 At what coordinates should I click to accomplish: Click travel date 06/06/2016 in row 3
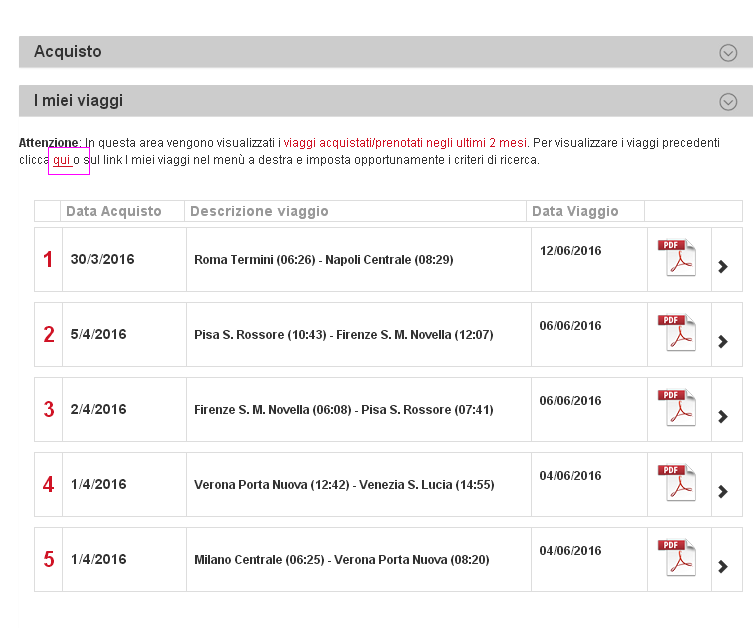tap(571, 400)
